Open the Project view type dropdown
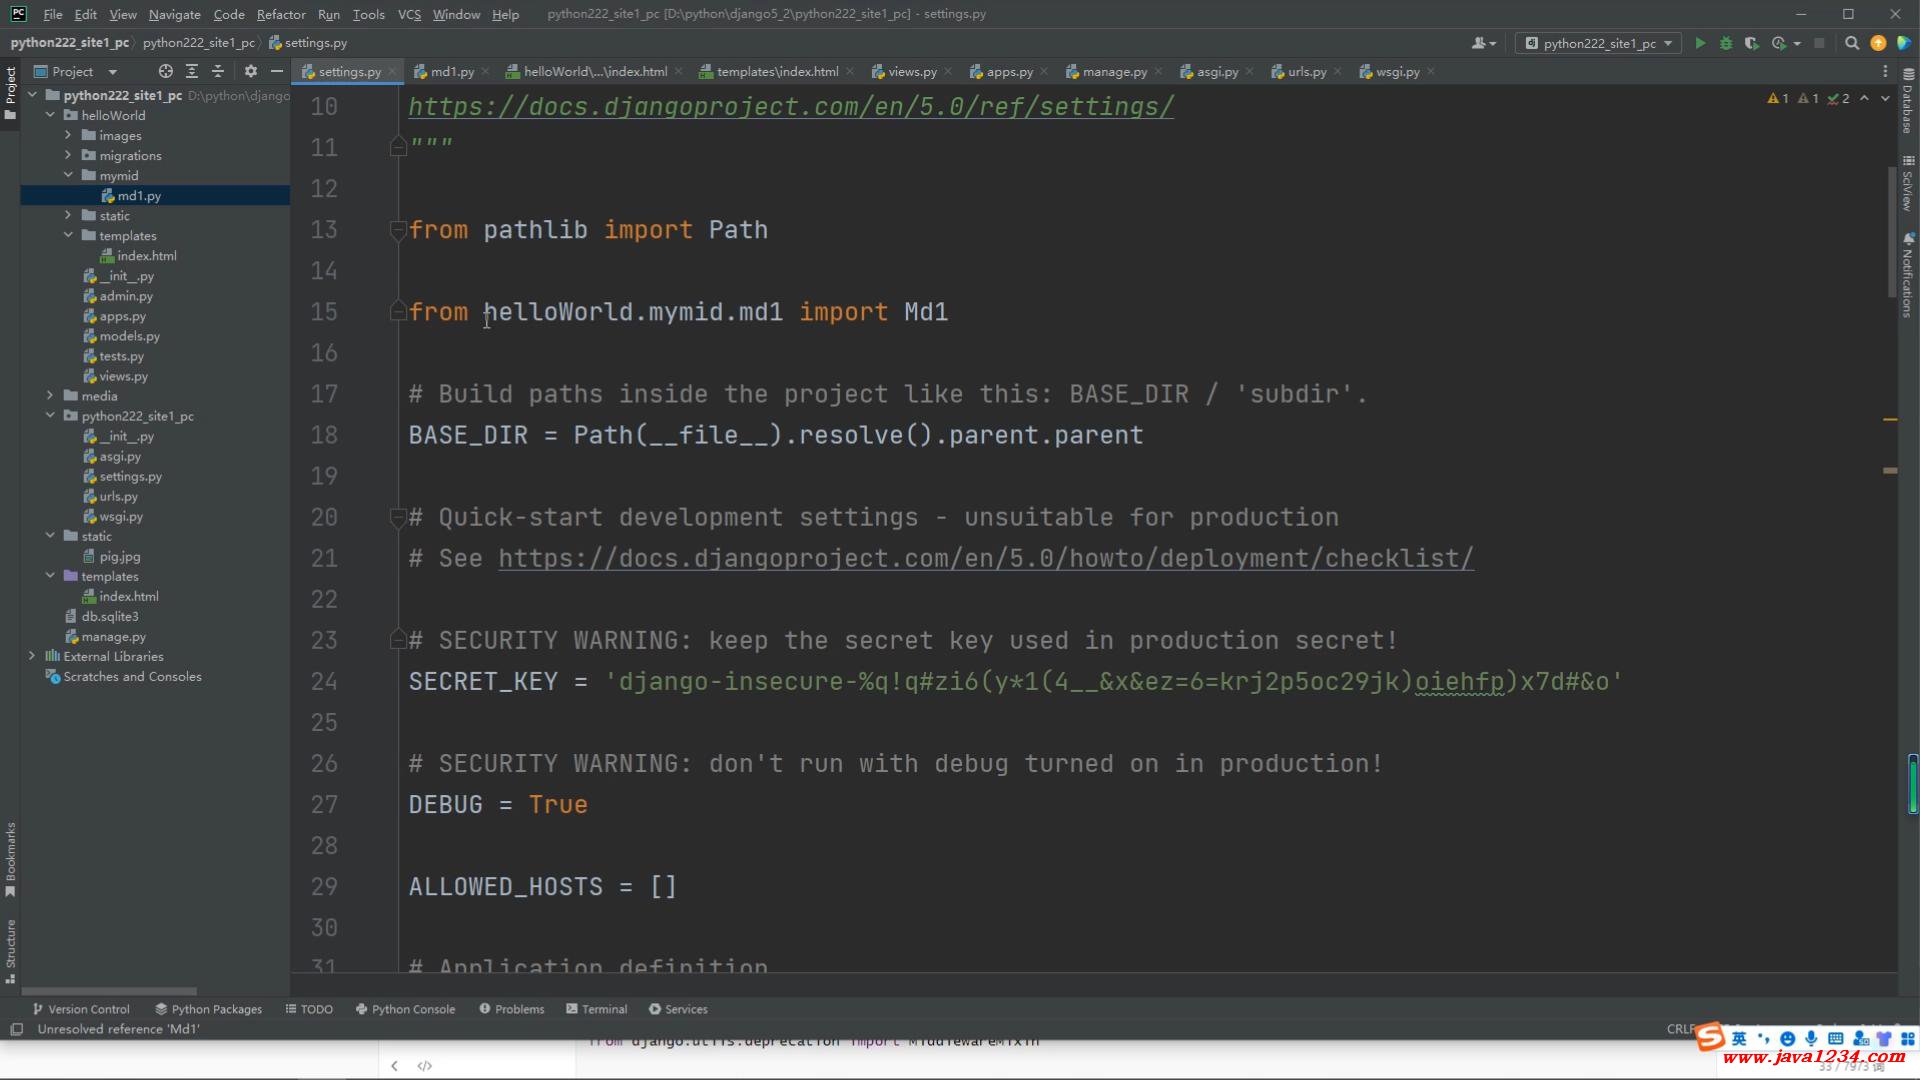Image resolution: width=1920 pixels, height=1080 pixels. tap(76, 71)
